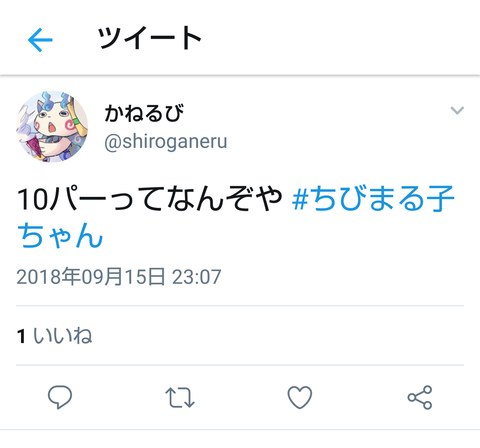Open かねるび's profile picture

click(52, 127)
